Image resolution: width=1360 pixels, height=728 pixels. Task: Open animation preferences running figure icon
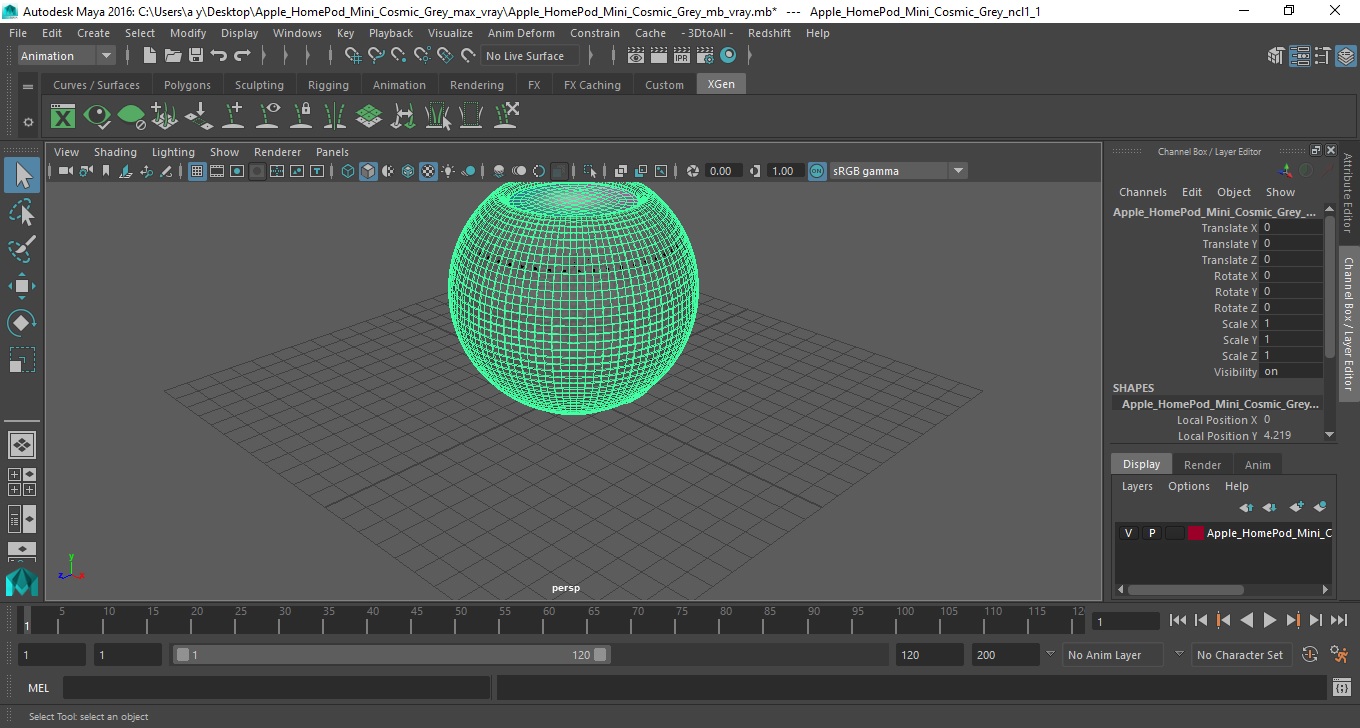[1340, 655]
